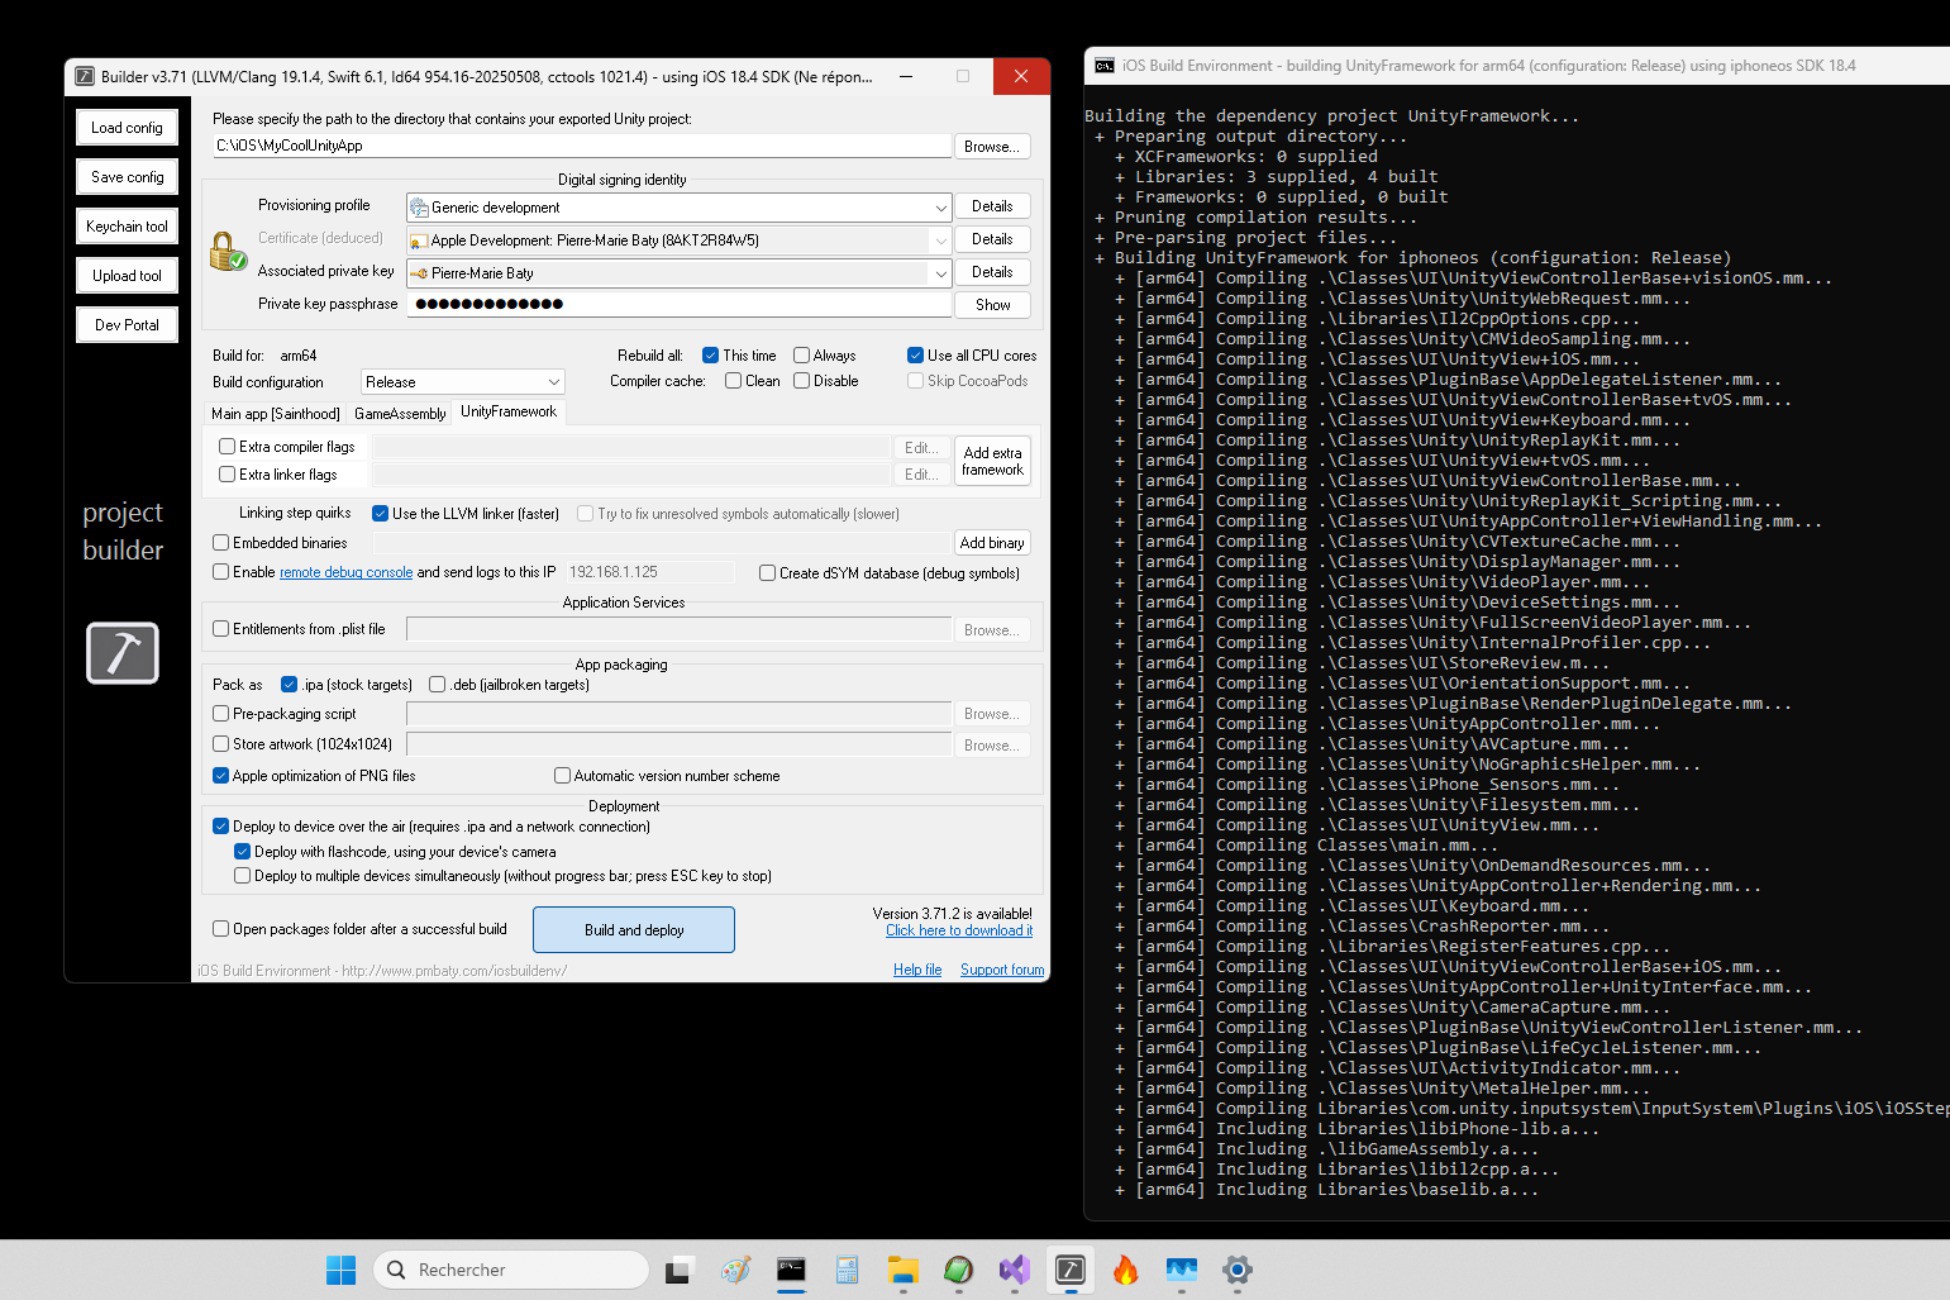The width and height of the screenshot is (1950, 1300).
Task: Click the padlock signing identity status icon
Action: (228, 251)
